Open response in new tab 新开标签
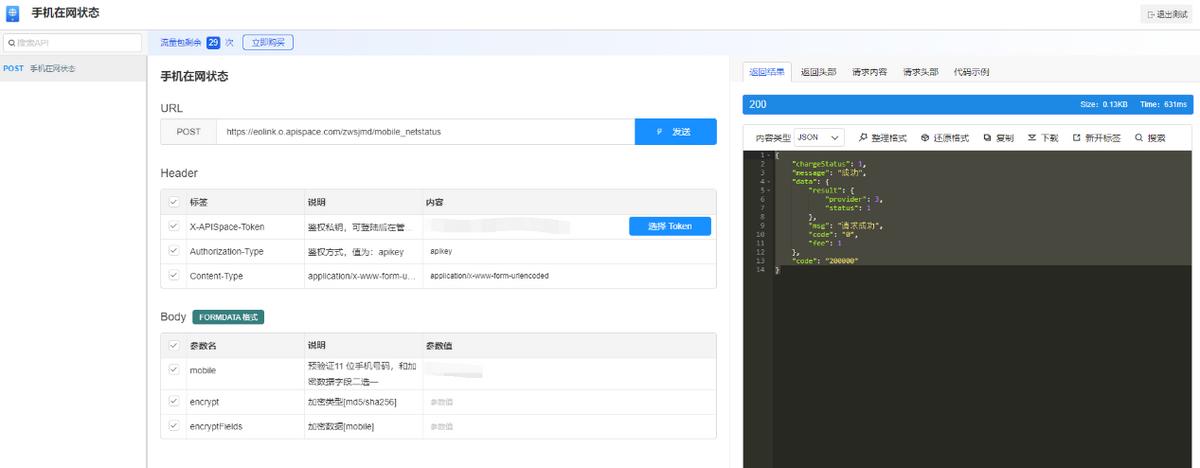 pyautogui.click(x=1077, y=138)
